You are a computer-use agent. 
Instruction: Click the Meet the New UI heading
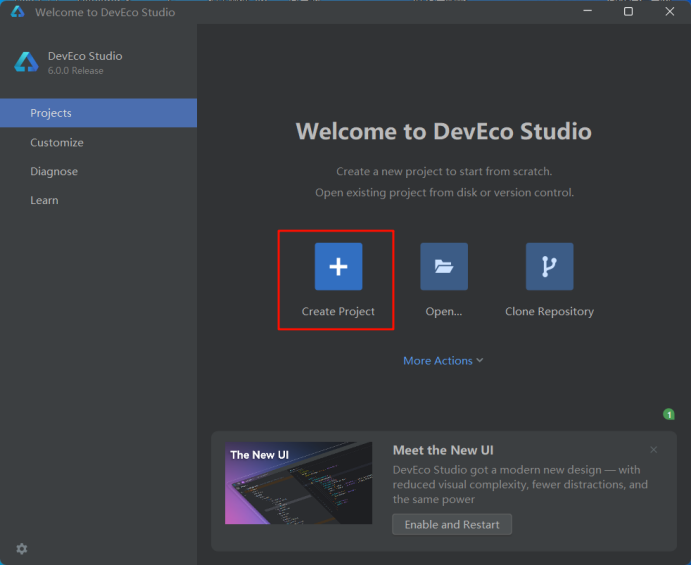point(443,450)
